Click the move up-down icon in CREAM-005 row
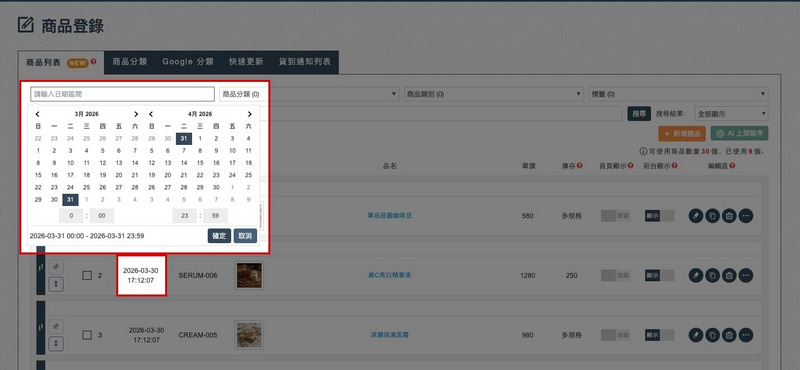Image resolution: width=800 pixels, height=370 pixels. point(56,344)
